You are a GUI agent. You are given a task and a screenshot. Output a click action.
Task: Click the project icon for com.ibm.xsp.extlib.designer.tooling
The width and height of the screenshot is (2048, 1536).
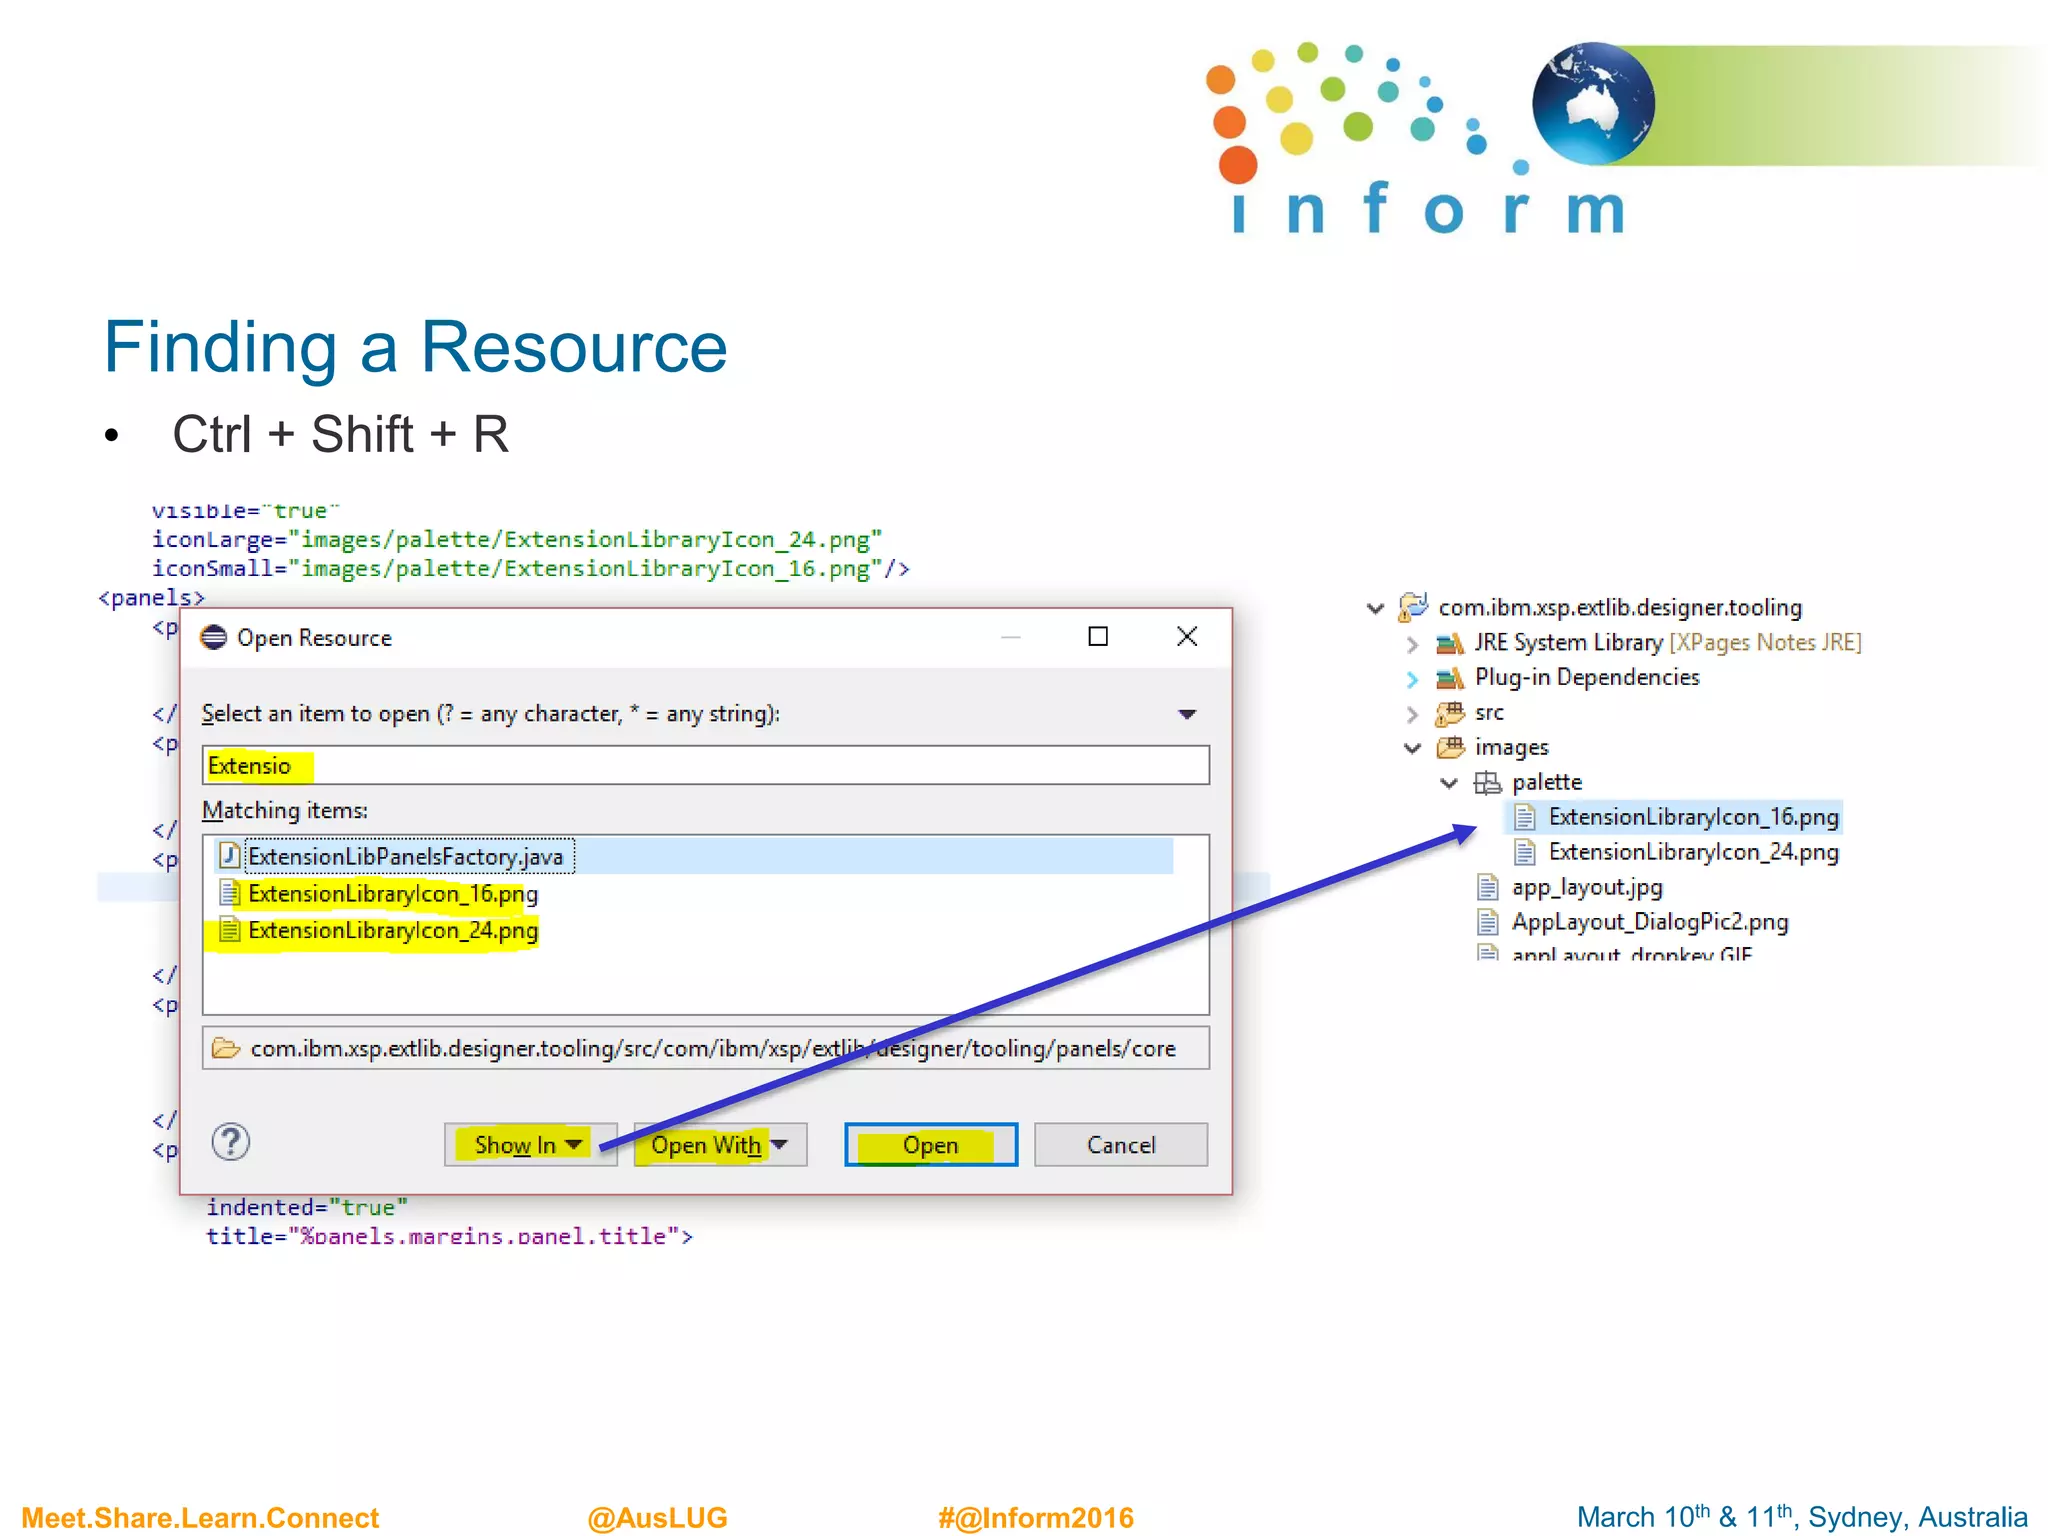point(1413,607)
